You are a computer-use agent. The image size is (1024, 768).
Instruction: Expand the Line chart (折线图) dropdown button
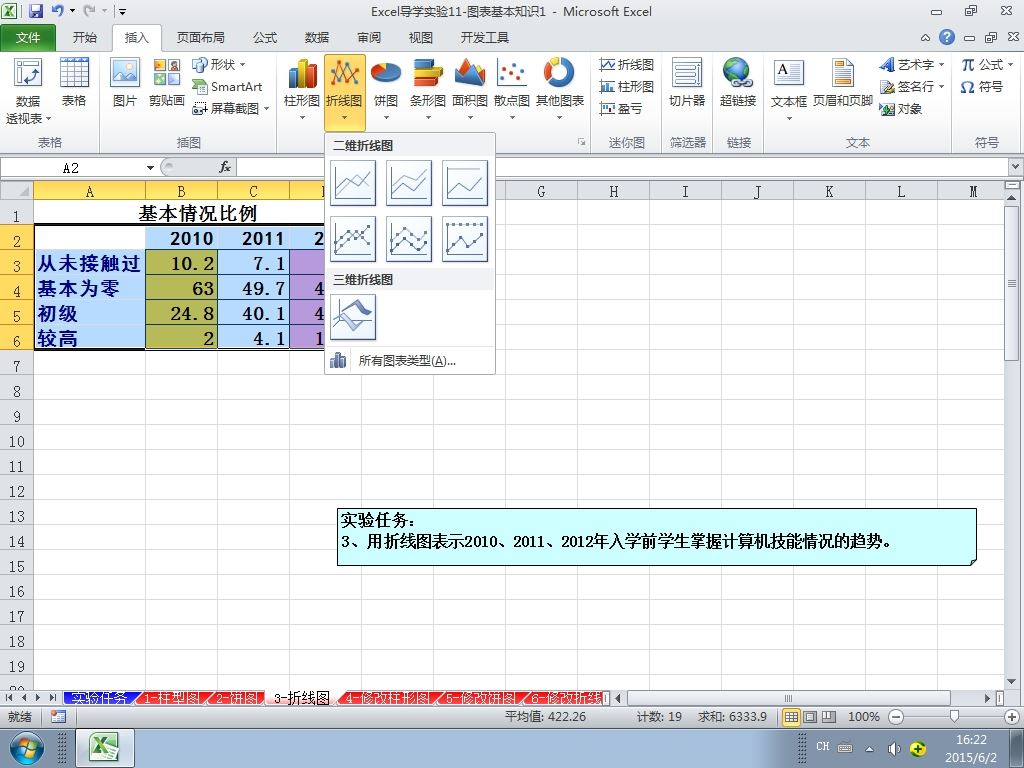click(344, 118)
